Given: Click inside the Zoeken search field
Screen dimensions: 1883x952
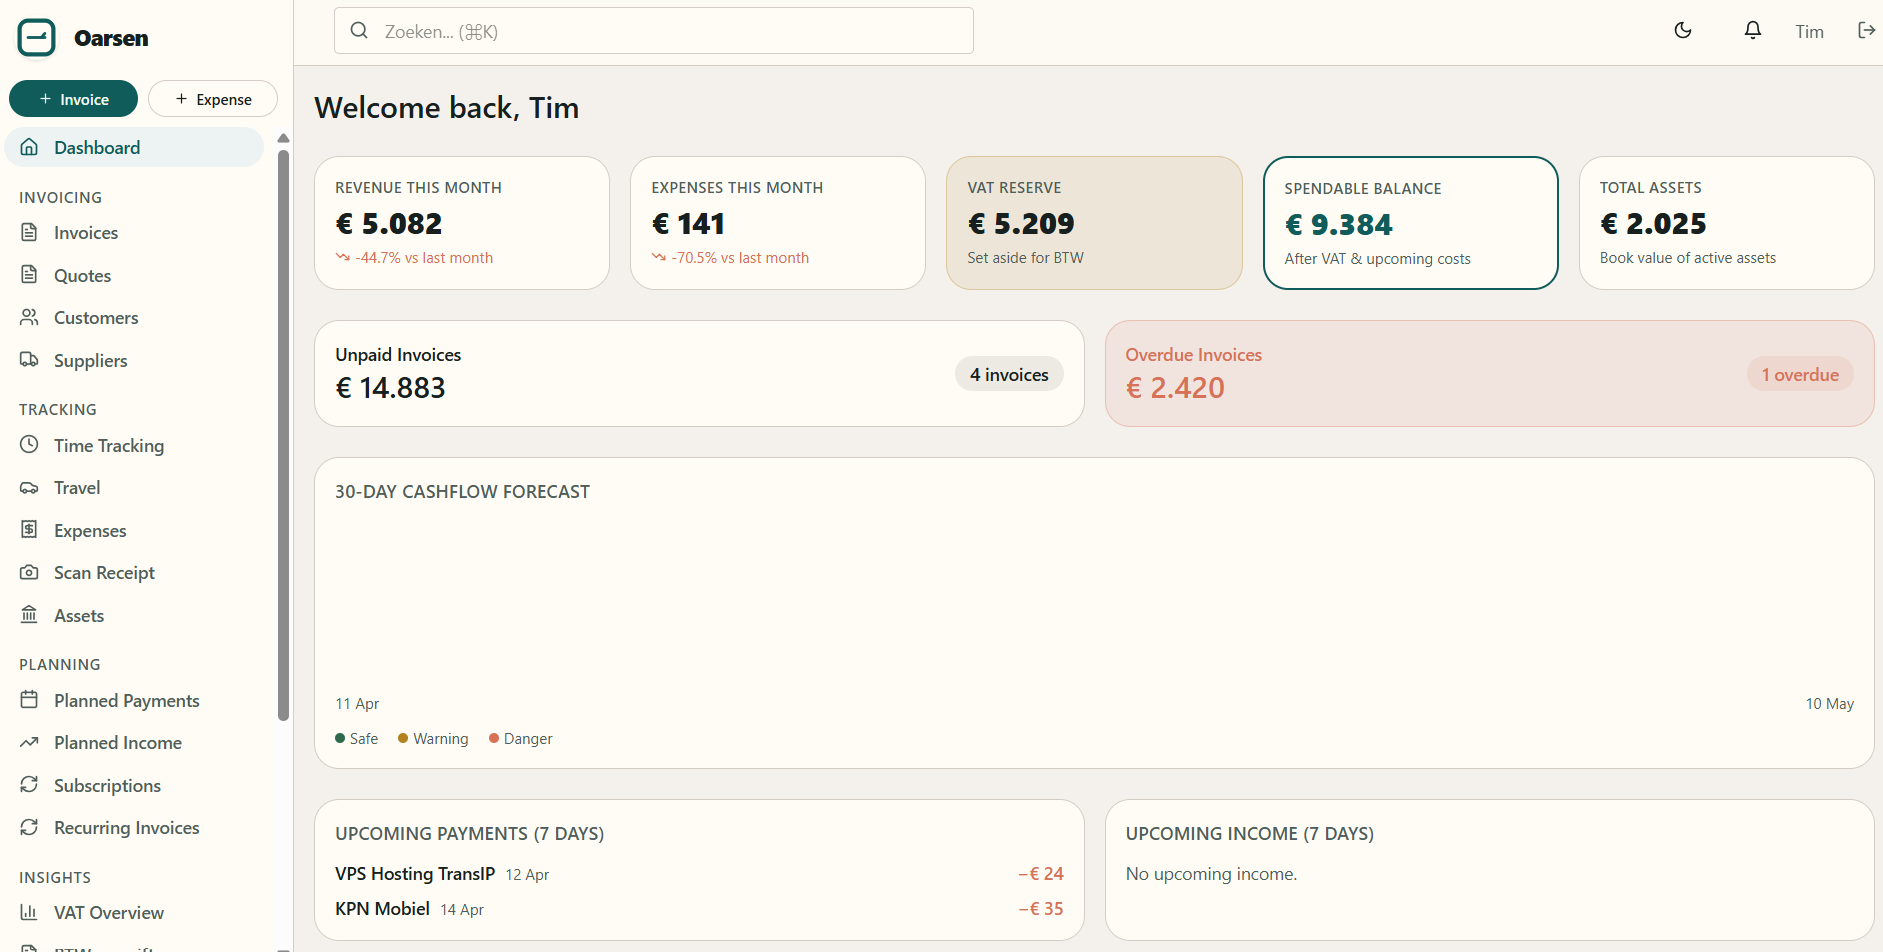Looking at the screenshot, I should tap(653, 31).
